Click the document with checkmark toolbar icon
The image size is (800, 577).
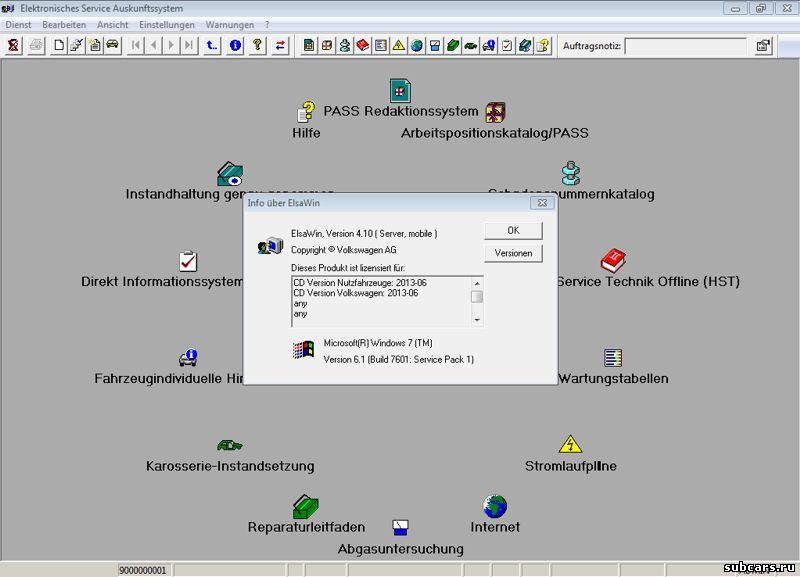click(x=77, y=45)
